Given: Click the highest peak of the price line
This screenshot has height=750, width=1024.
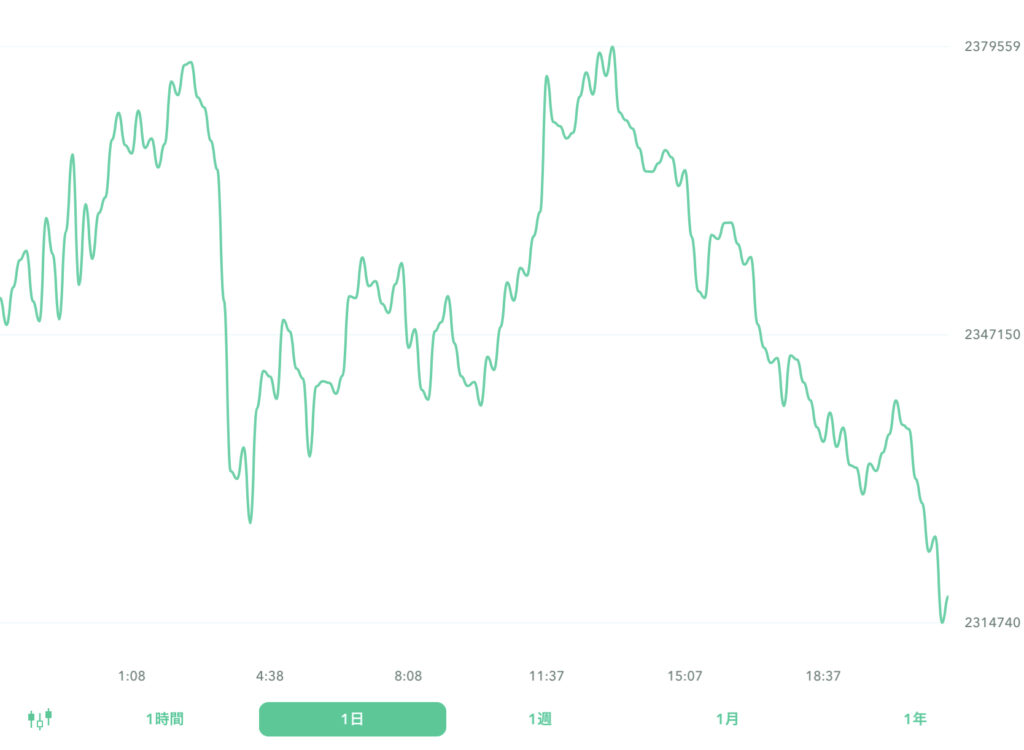Looking at the screenshot, I should coord(612,47).
